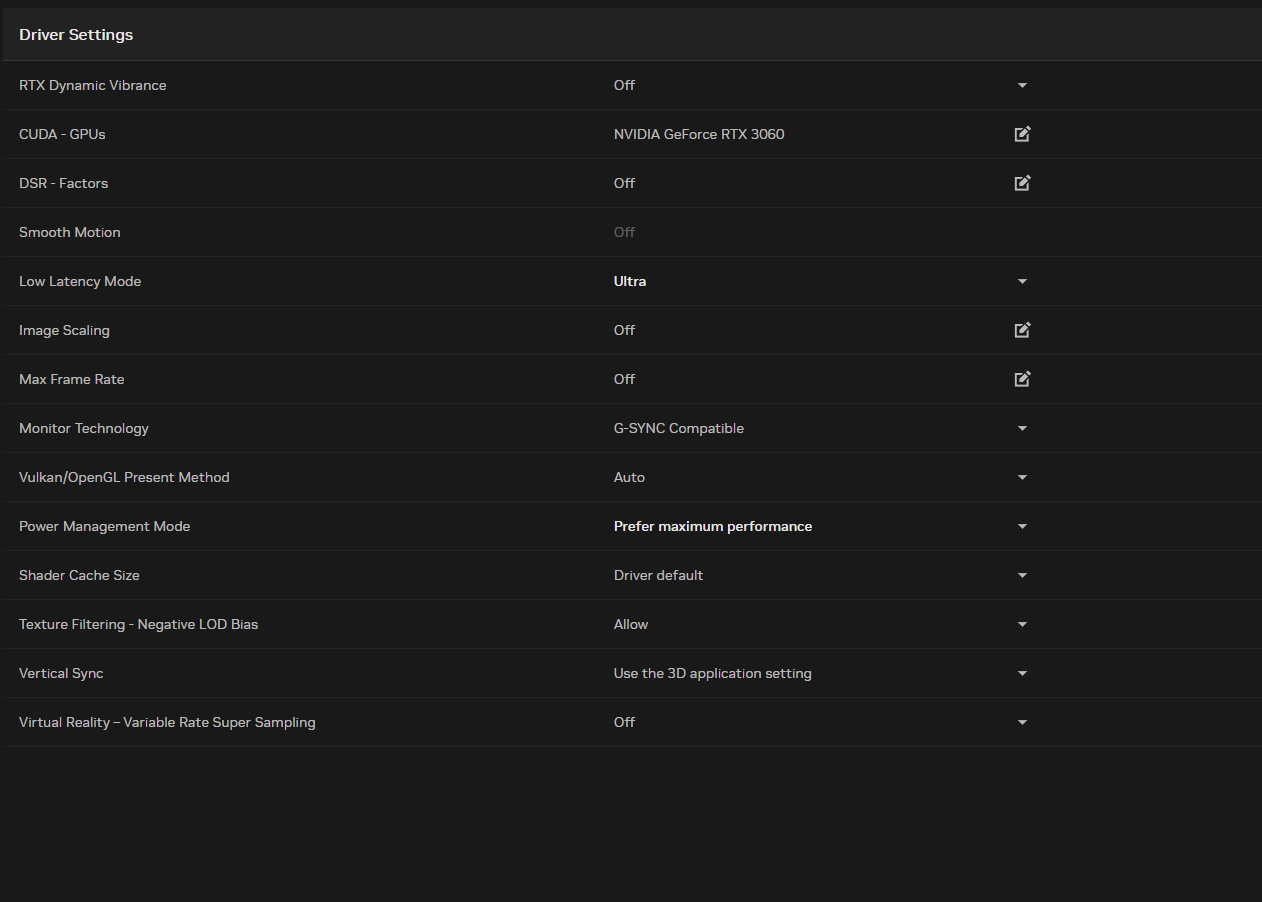Click the Max Frame Rate edit icon

pyautogui.click(x=1022, y=379)
